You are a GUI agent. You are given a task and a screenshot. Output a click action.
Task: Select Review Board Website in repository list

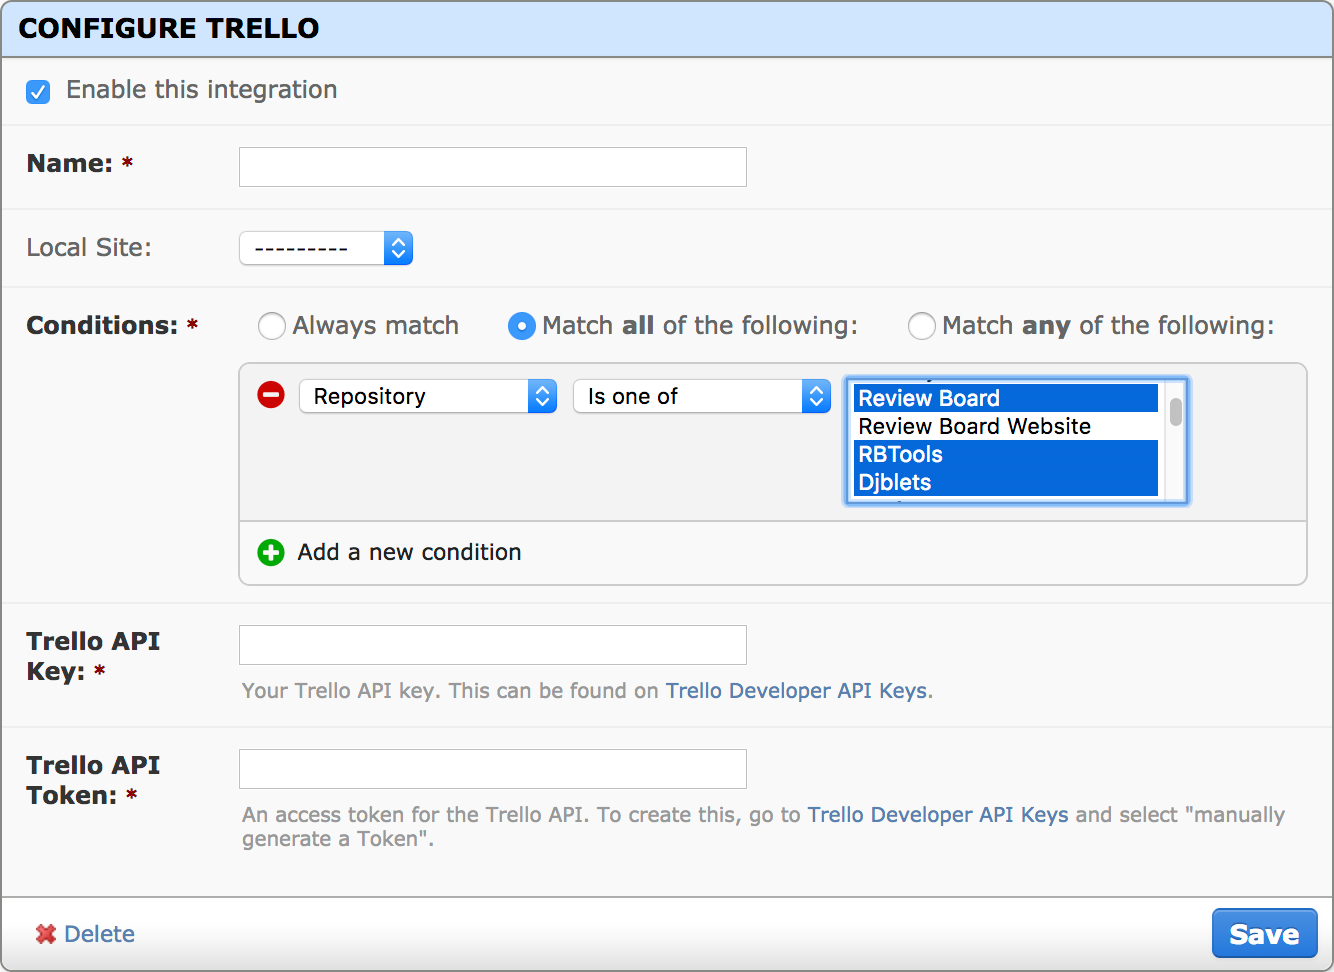click(x=1005, y=426)
